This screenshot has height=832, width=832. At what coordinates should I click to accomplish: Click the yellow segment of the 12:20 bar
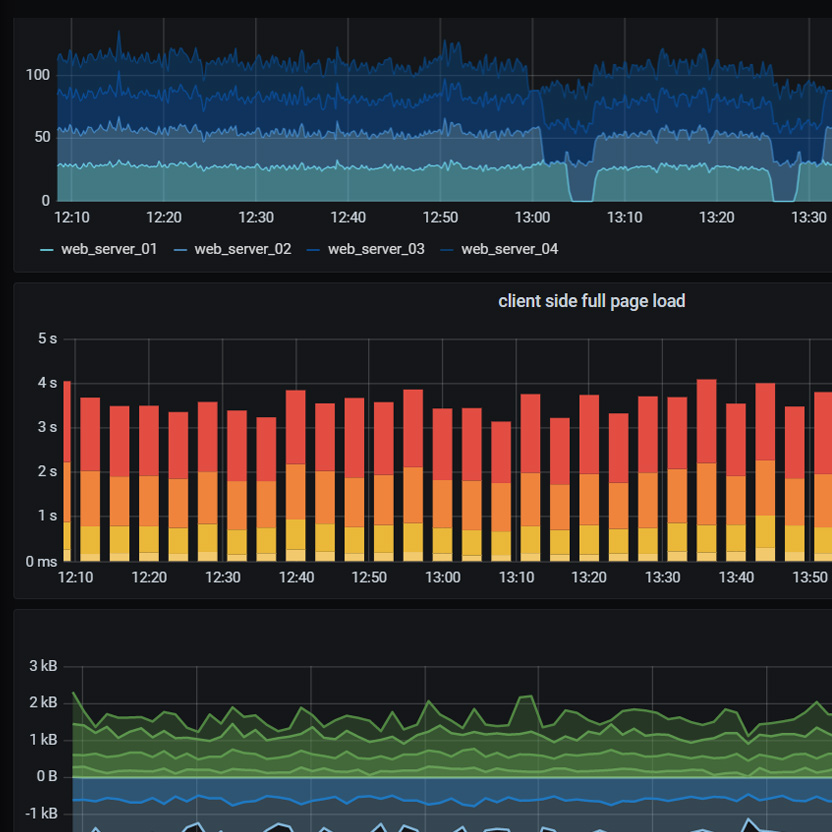pos(149,539)
